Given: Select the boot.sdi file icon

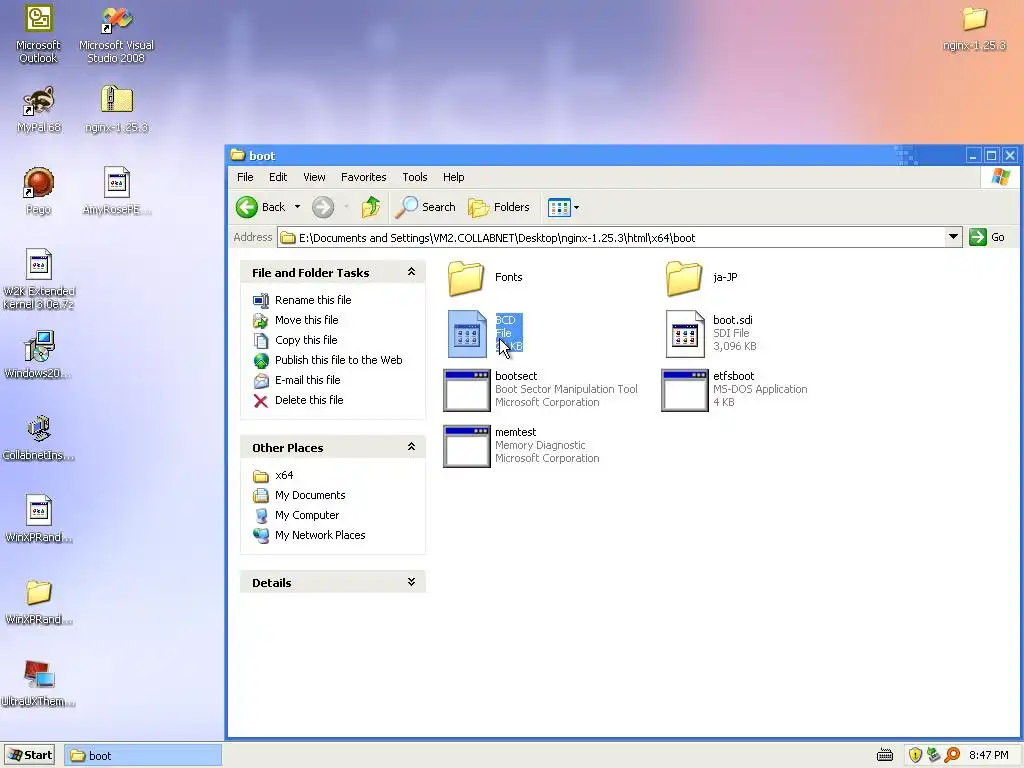Looking at the screenshot, I should [685, 334].
